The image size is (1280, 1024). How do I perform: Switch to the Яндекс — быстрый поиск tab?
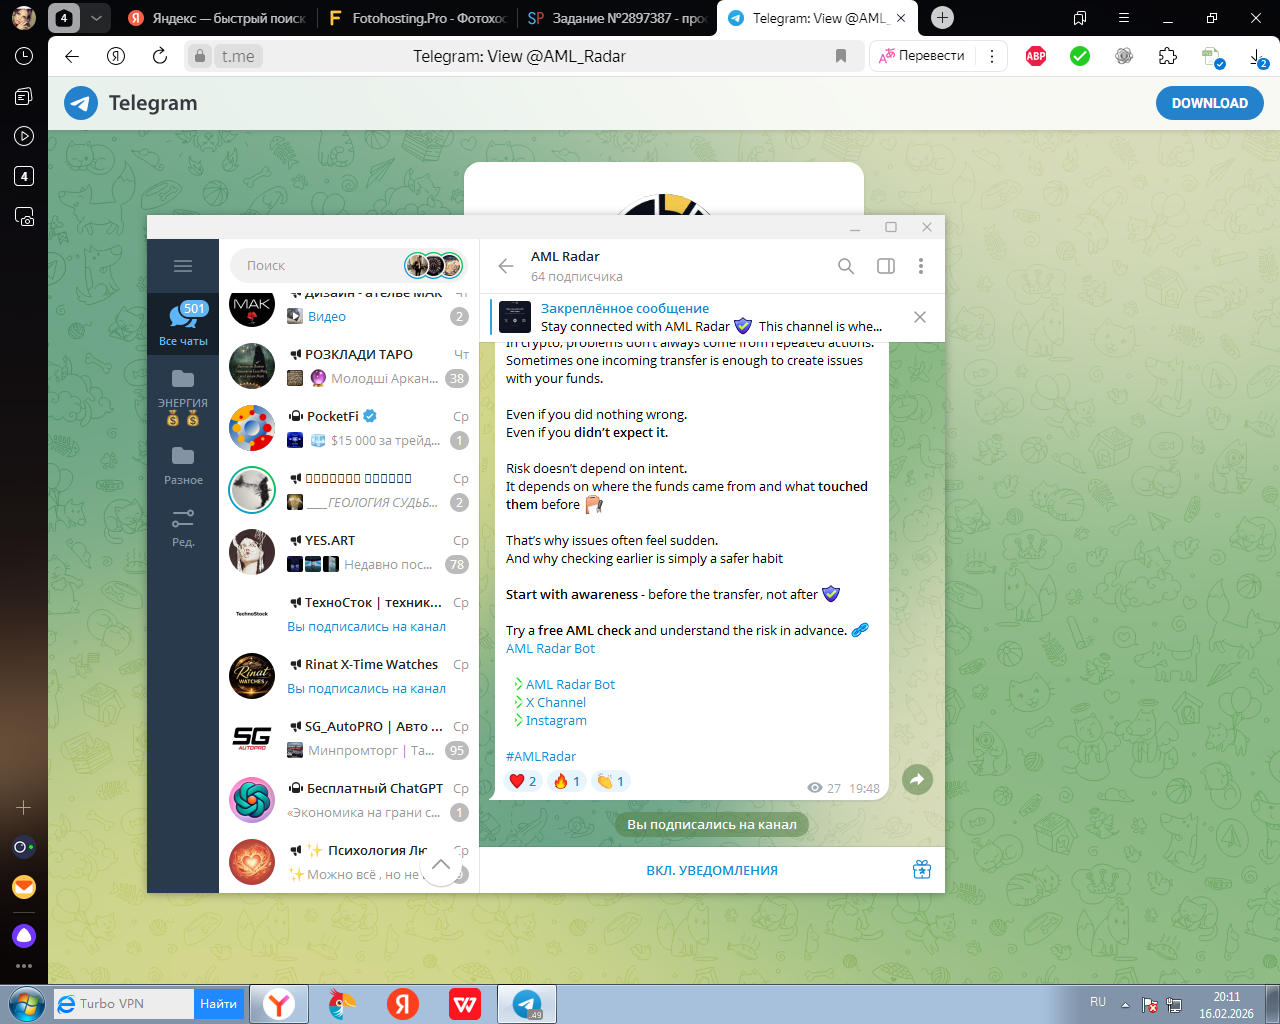coord(217,18)
